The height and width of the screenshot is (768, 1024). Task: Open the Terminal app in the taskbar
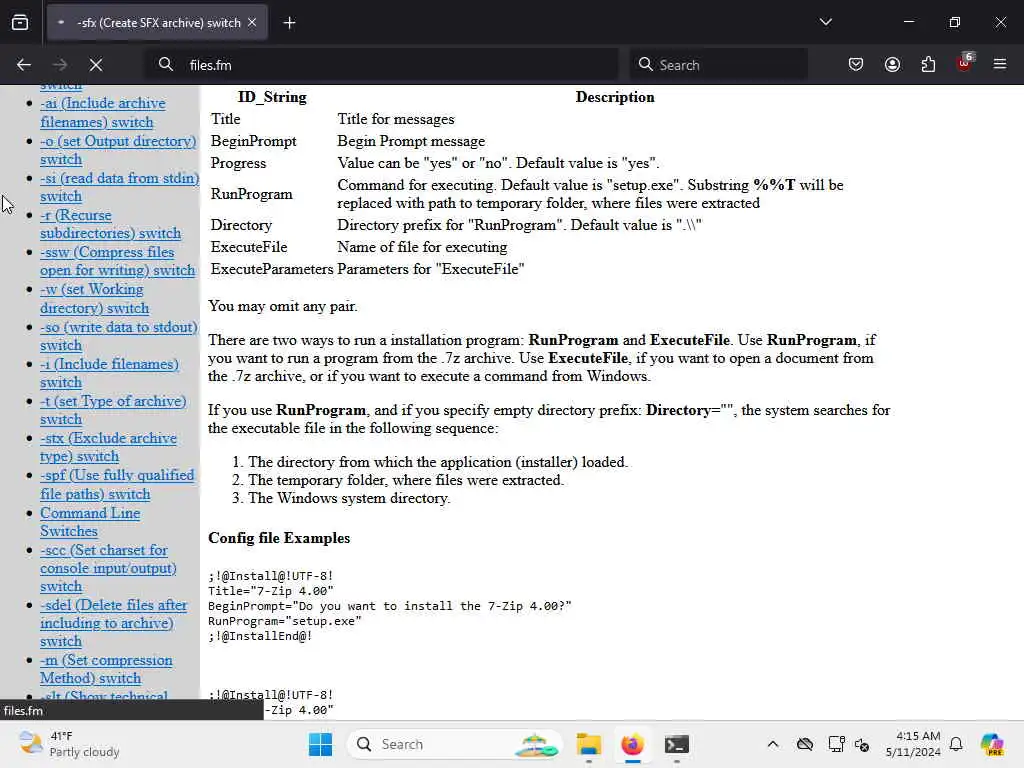click(677, 744)
